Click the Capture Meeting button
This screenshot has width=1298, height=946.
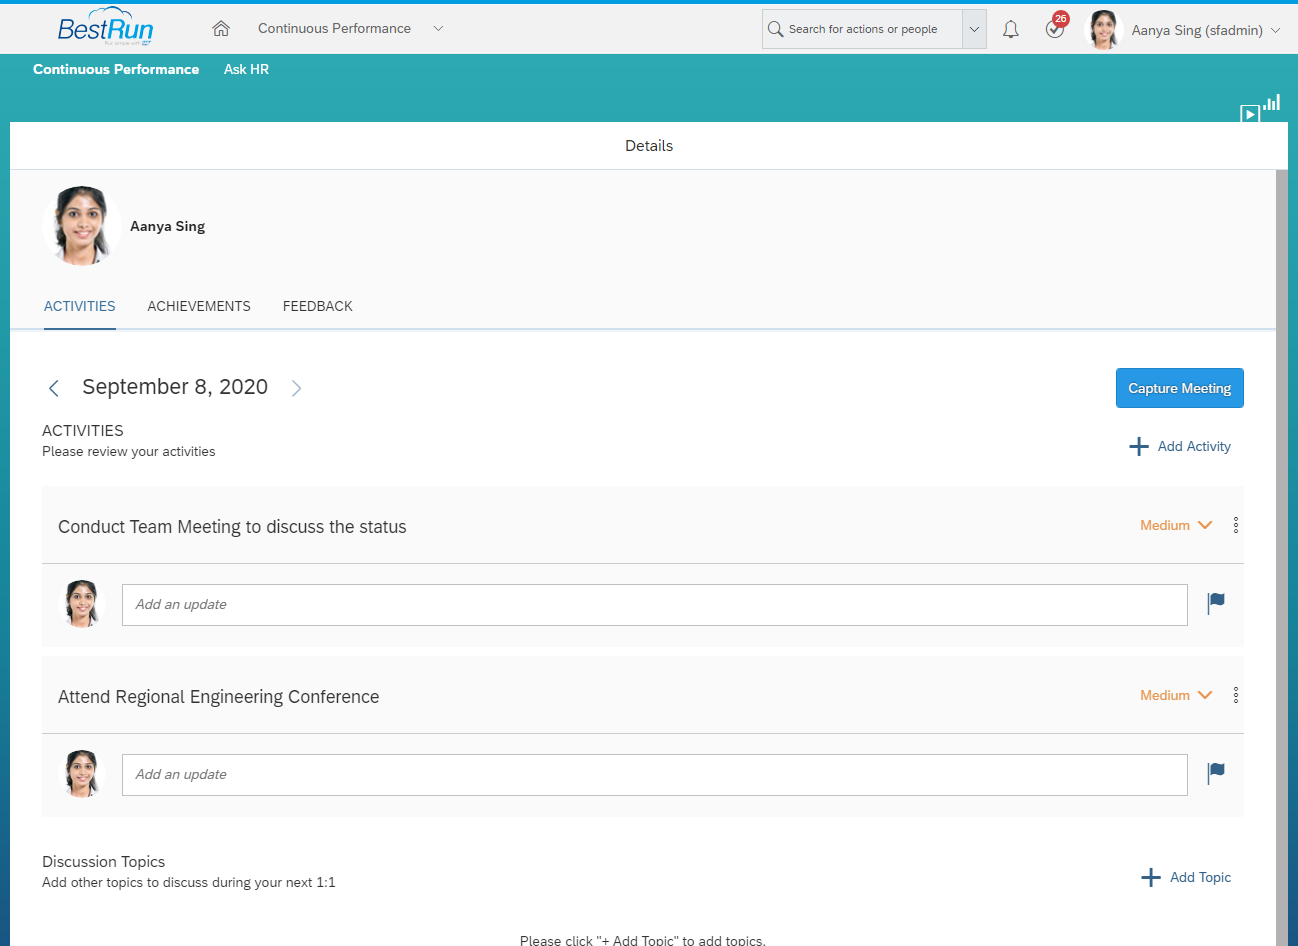[x=1179, y=388]
